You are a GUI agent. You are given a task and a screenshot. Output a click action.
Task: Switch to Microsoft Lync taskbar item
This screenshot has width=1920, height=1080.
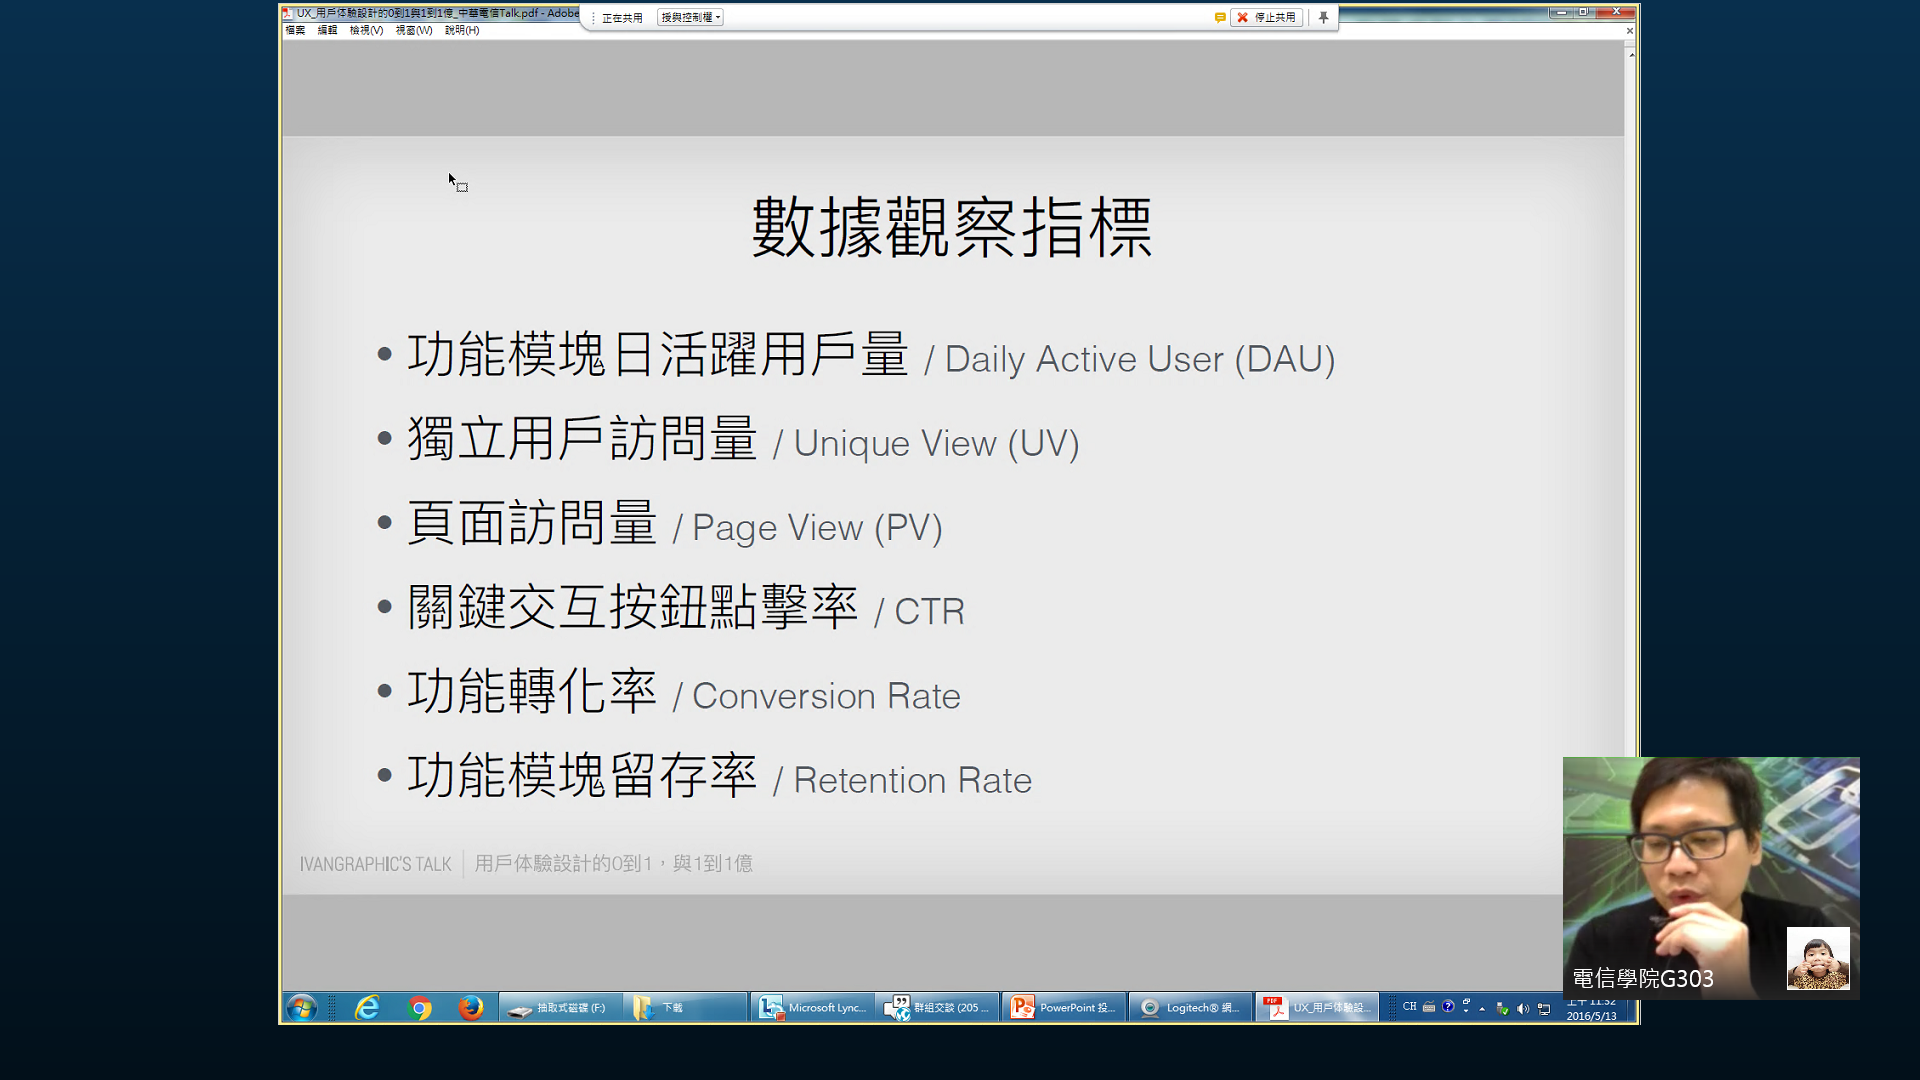(813, 1007)
